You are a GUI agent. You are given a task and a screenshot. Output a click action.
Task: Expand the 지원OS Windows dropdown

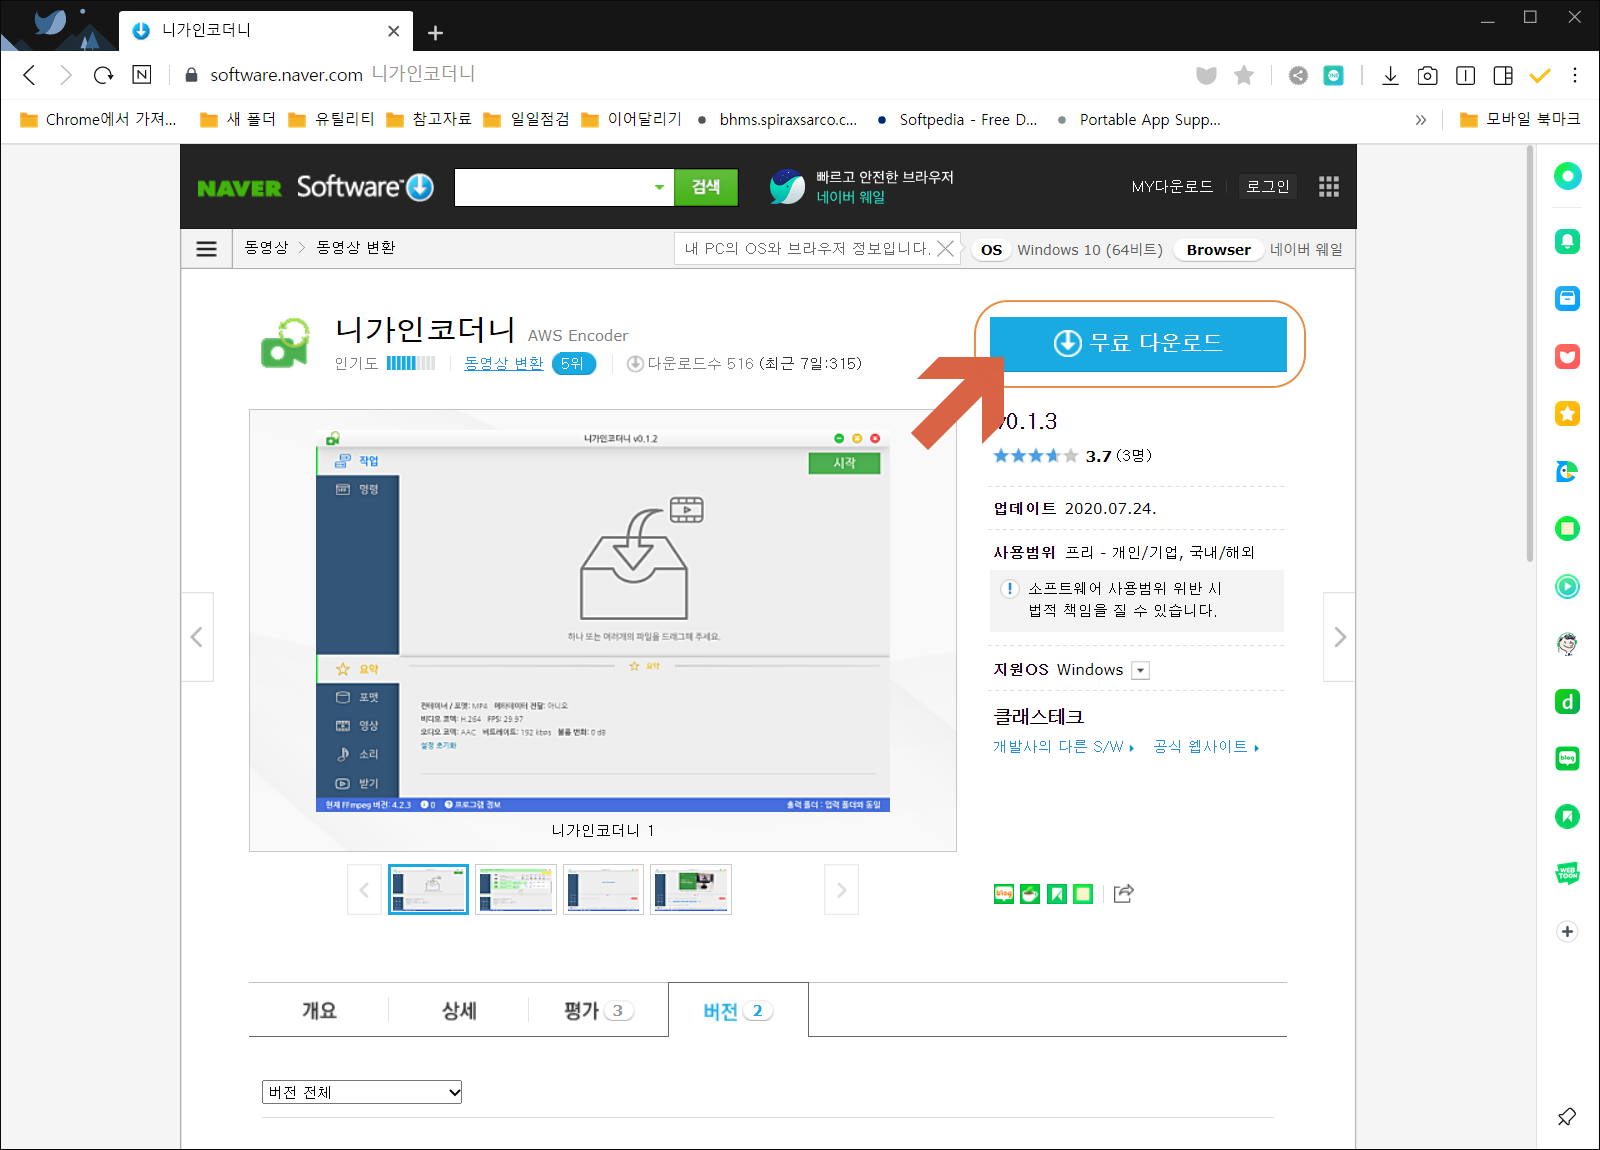tap(1141, 671)
